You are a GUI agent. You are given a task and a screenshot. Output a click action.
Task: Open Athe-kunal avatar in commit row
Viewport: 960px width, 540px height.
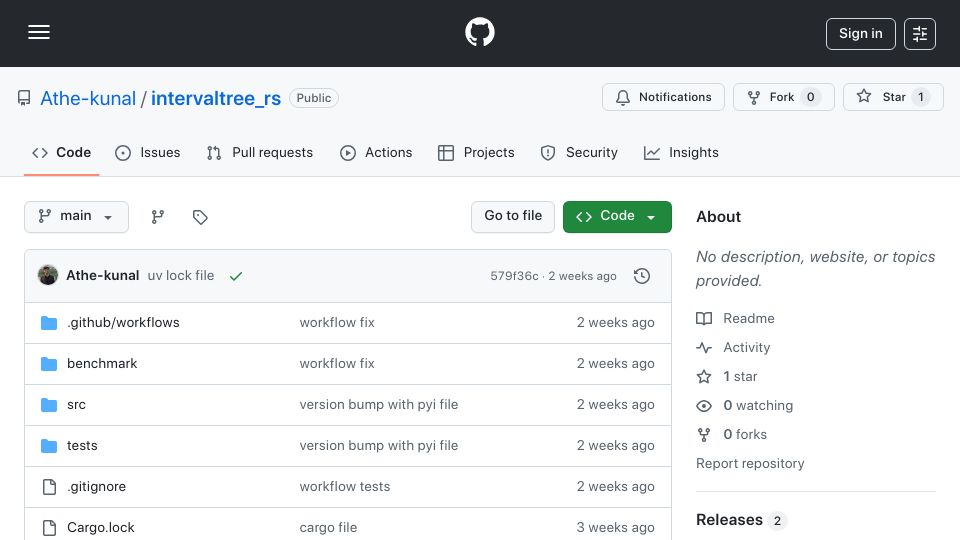pos(48,276)
